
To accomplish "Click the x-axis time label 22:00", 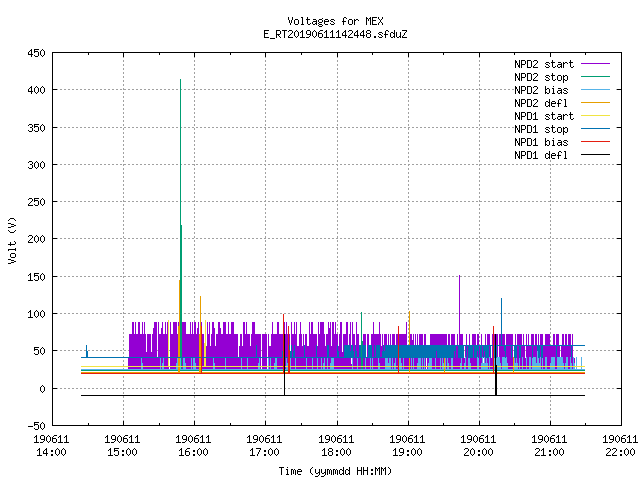I will click(x=620, y=453).
